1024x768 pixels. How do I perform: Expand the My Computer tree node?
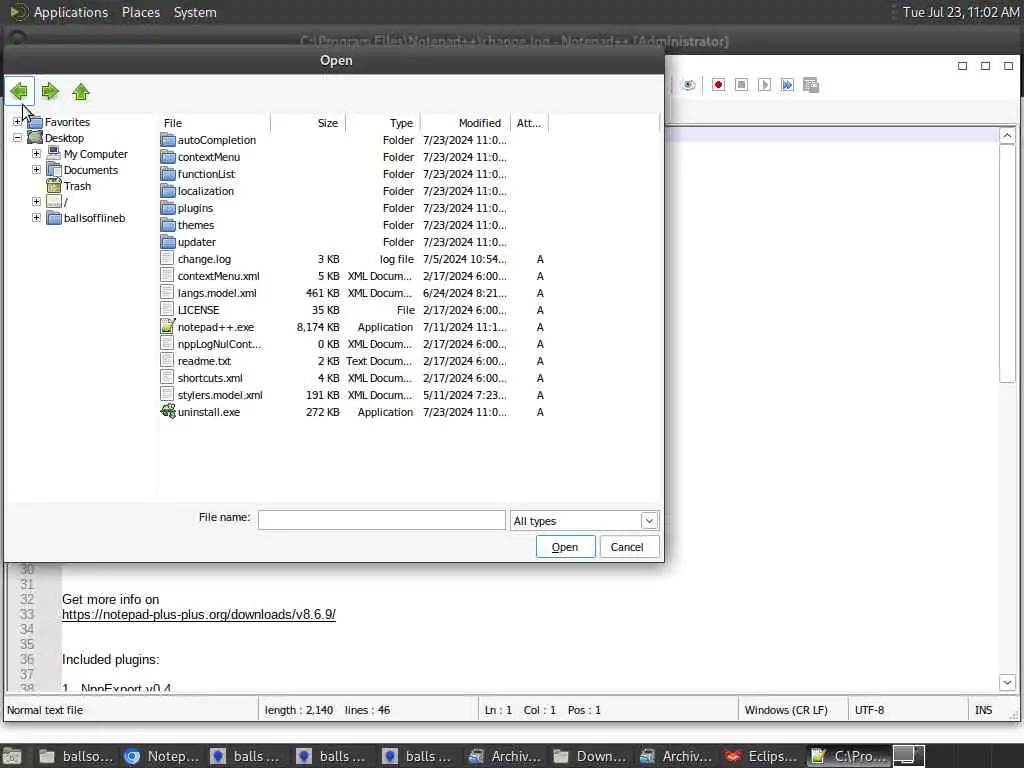37,154
